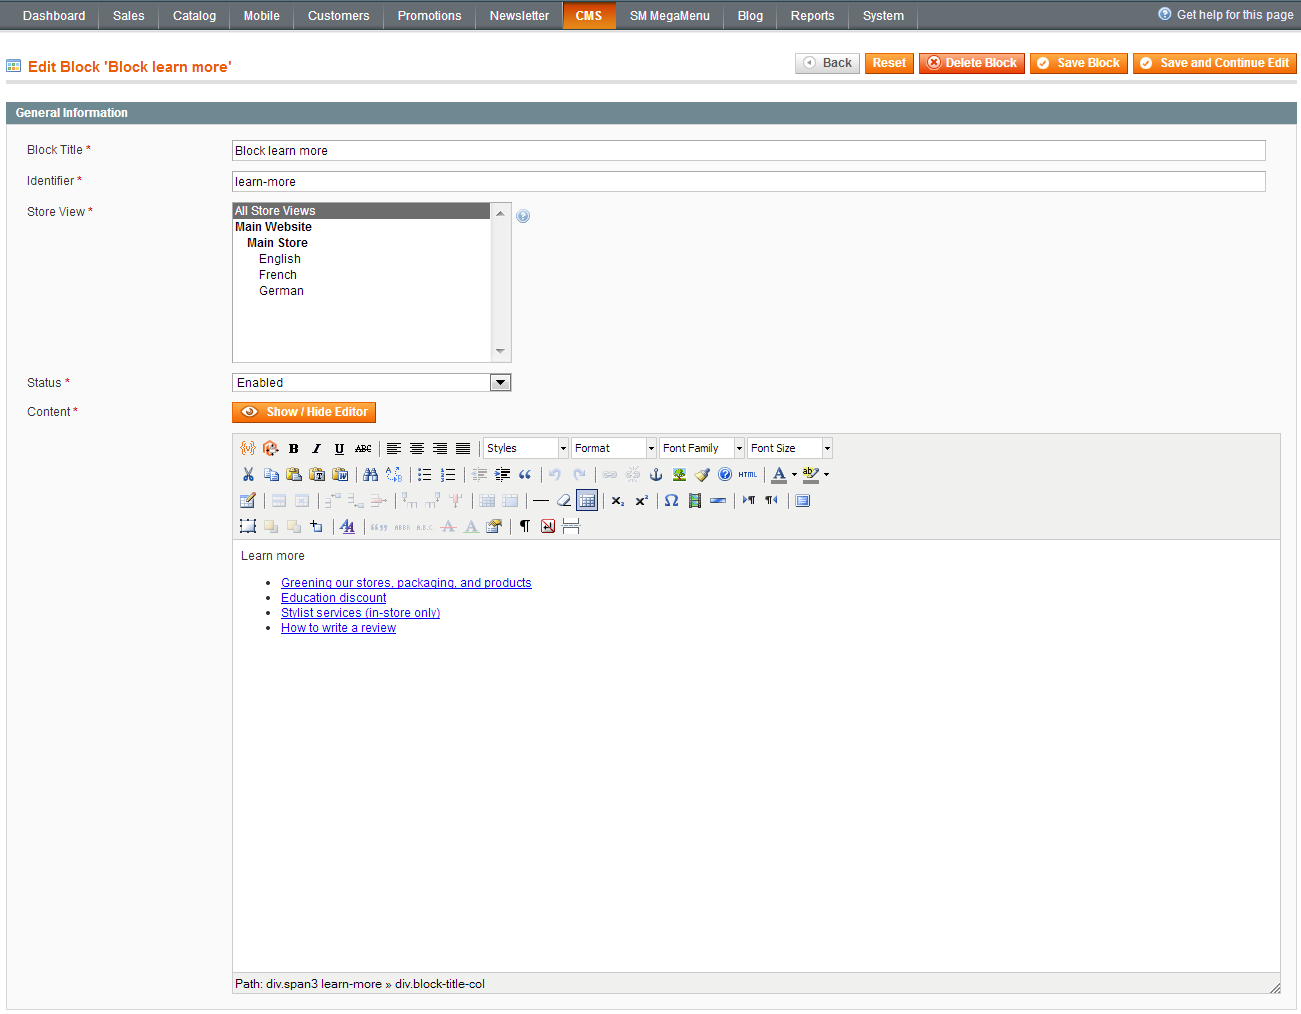
Task: Click the Save Block button
Action: (1078, 63)
